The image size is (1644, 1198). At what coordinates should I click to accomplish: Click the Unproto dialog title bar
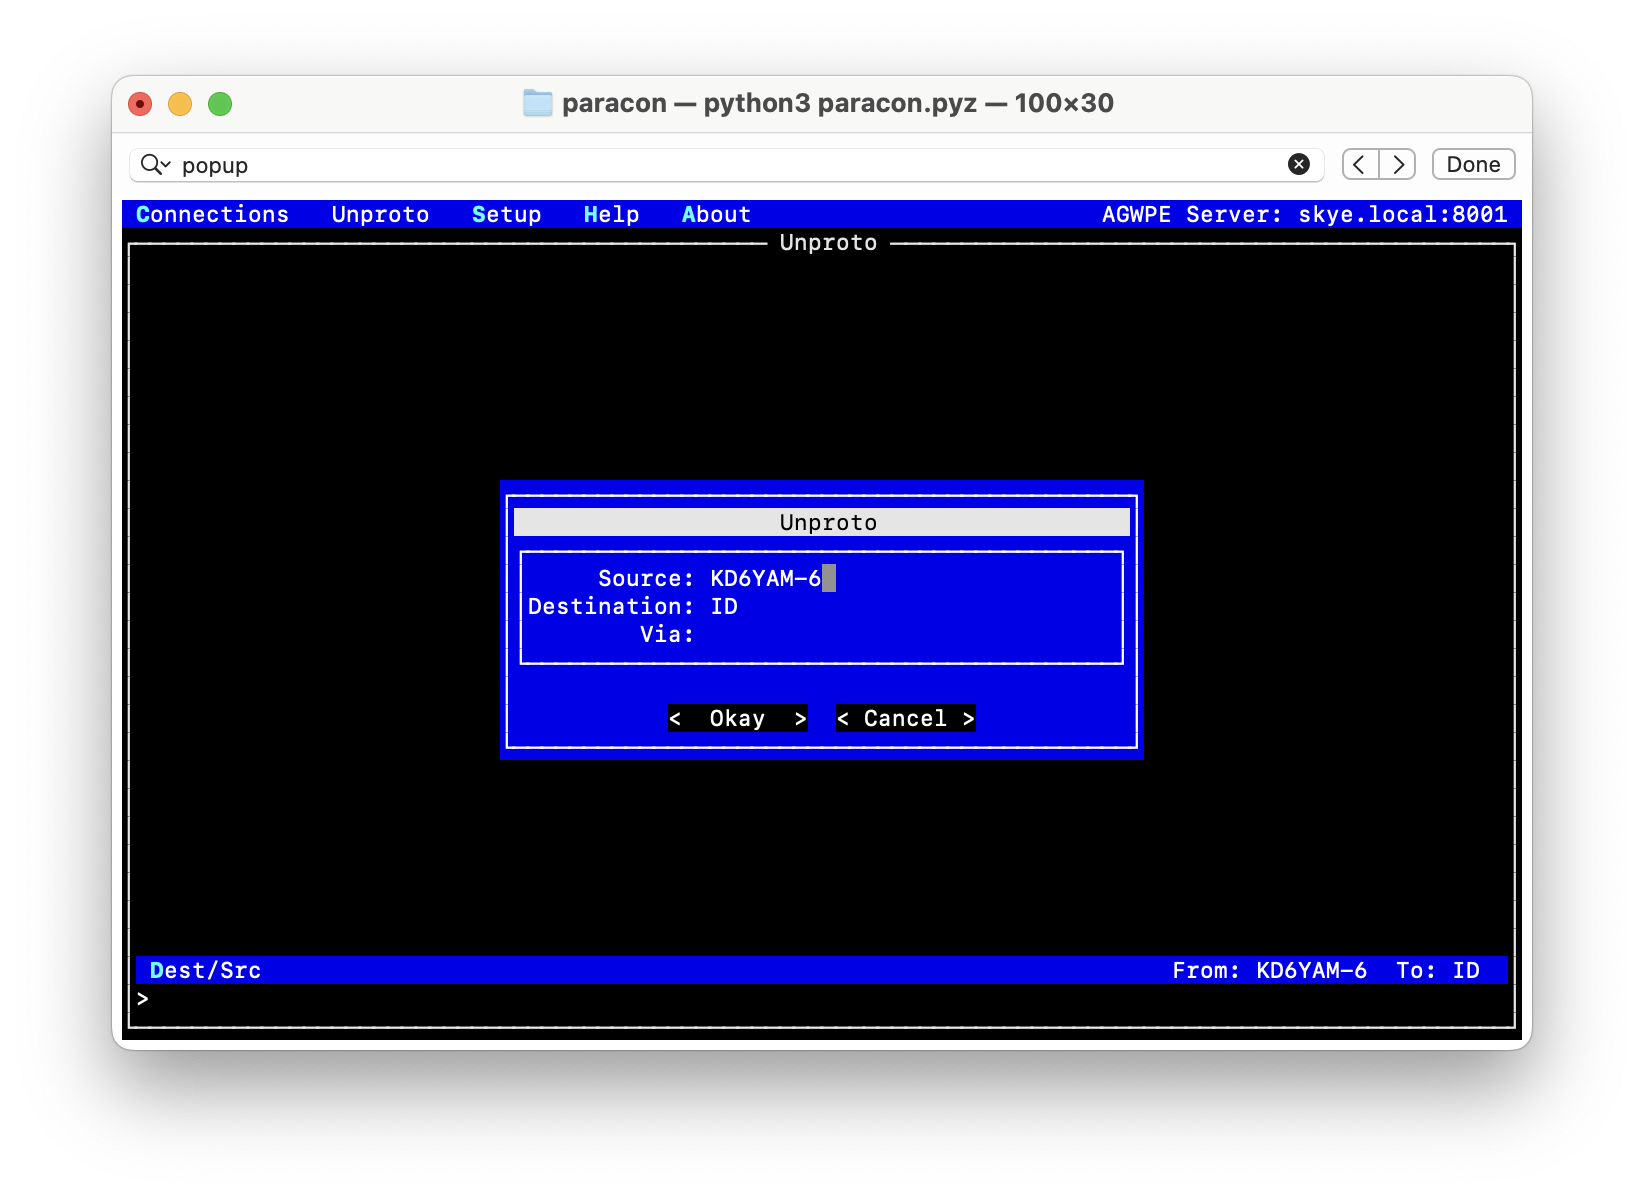click(x=822, y=522)
